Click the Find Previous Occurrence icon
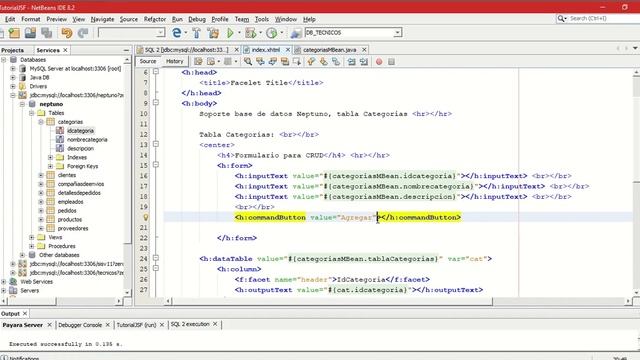Viewport: 640px width, 360px height. [260, 62]
